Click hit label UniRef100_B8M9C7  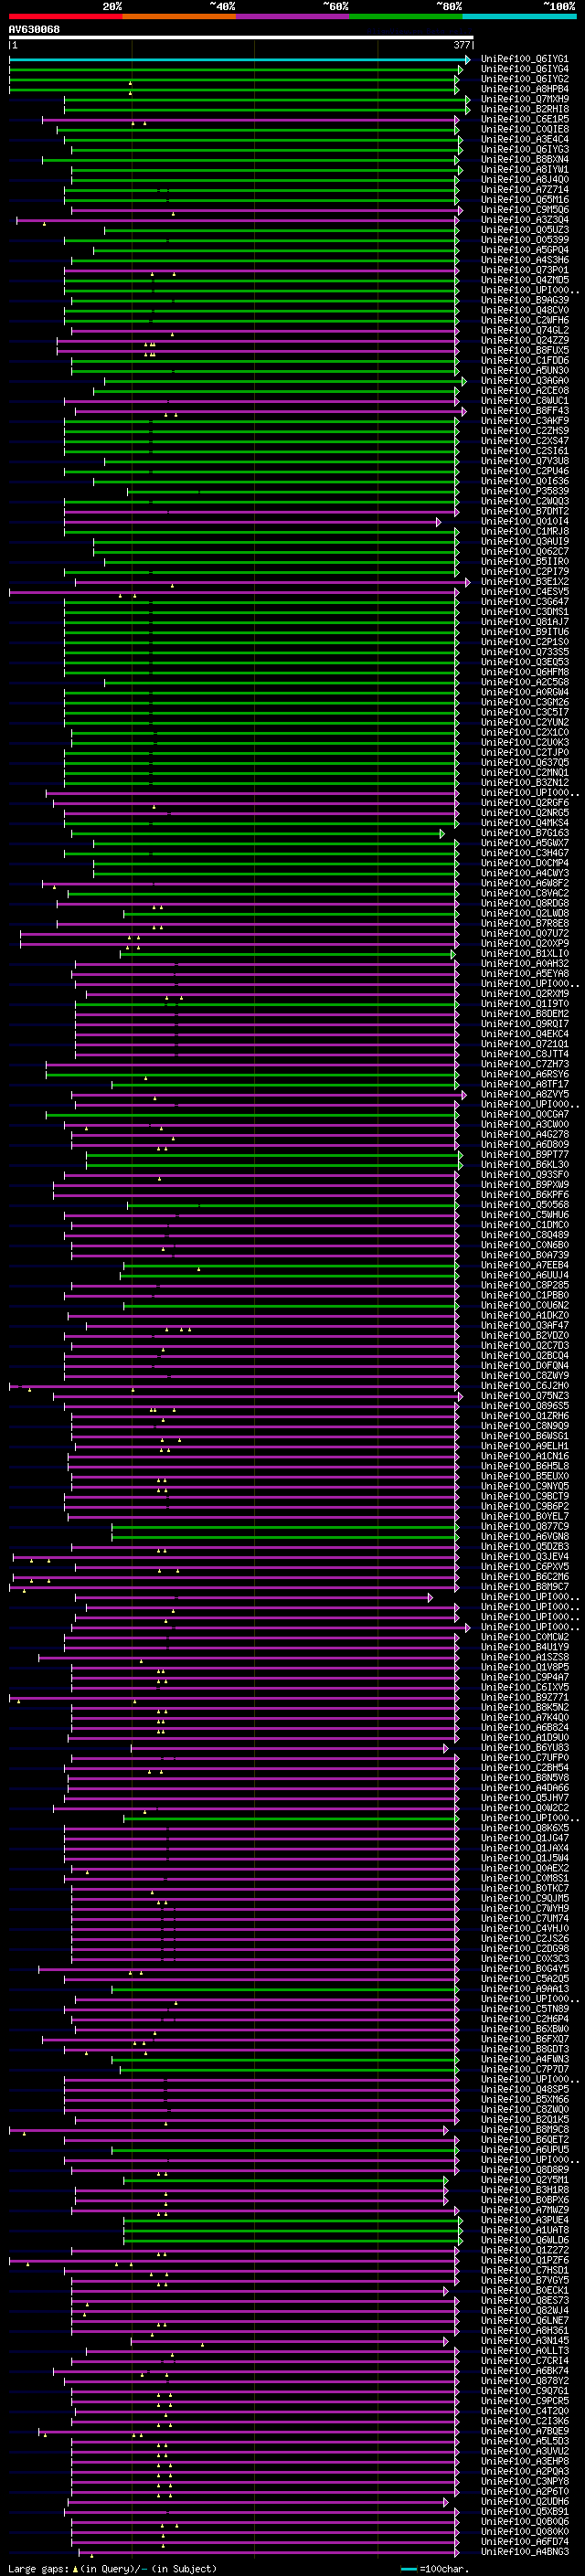pyautogui.click(x=525, y=1587)
